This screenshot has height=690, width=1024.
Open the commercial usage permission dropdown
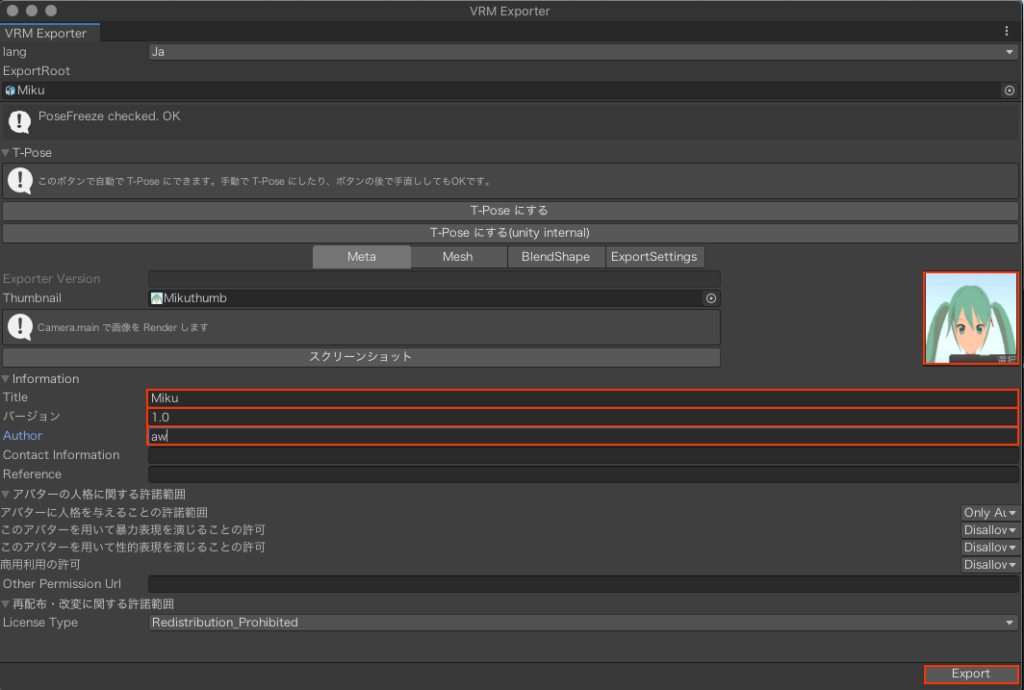point(990,565)
